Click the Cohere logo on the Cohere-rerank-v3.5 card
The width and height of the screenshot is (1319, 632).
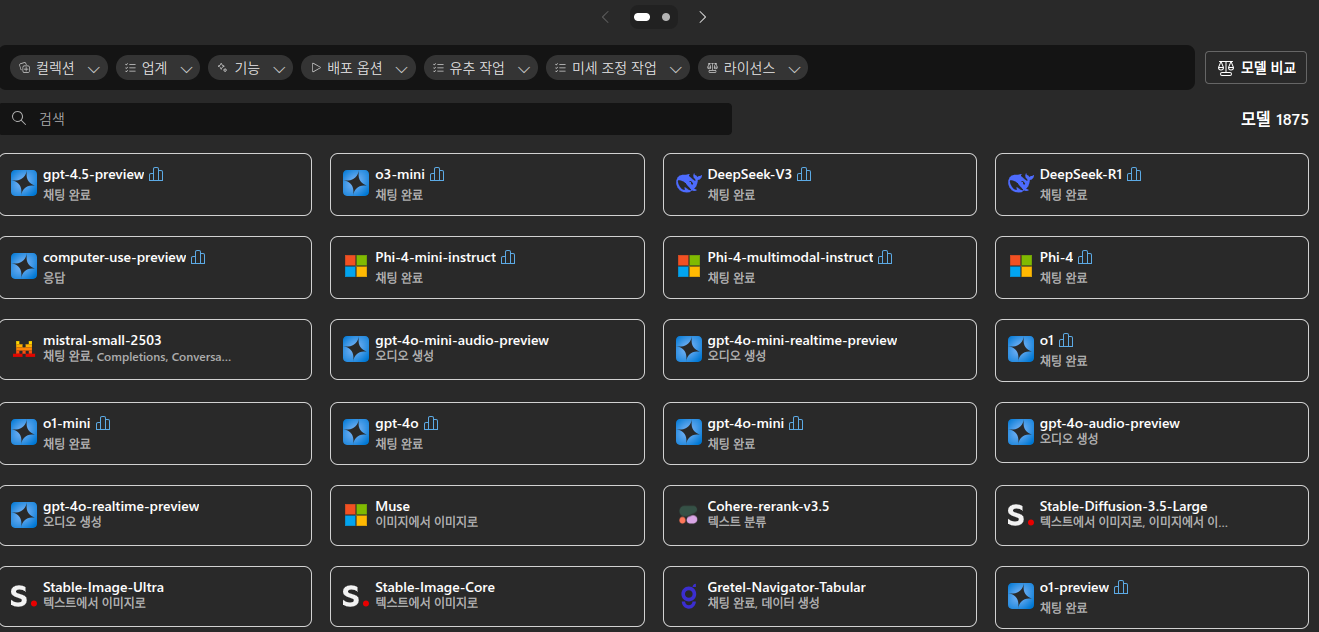click(x=688, y=515)
